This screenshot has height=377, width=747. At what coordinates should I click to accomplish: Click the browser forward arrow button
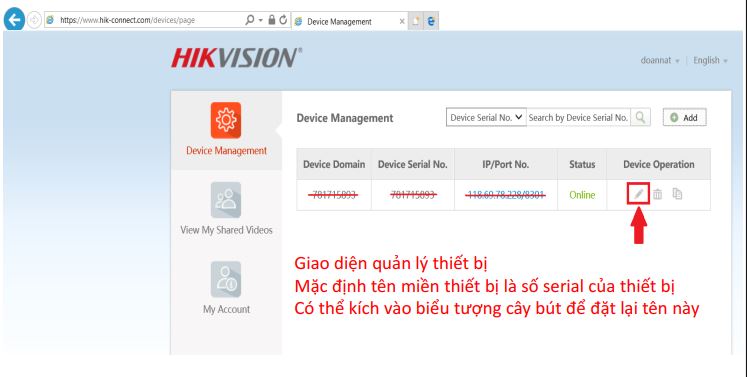click(34, 20)
